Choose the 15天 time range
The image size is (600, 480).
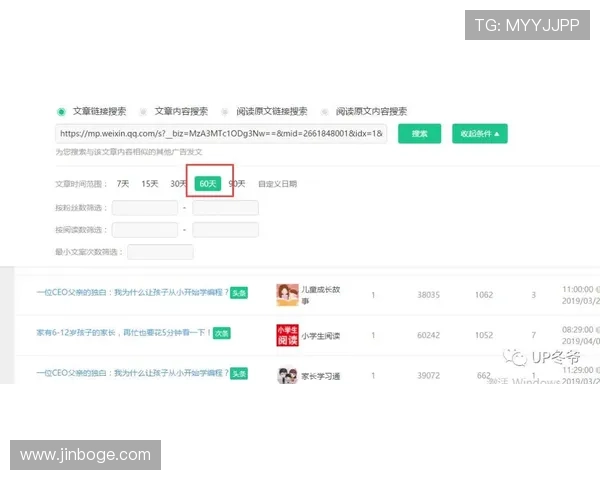pos(150,184)
